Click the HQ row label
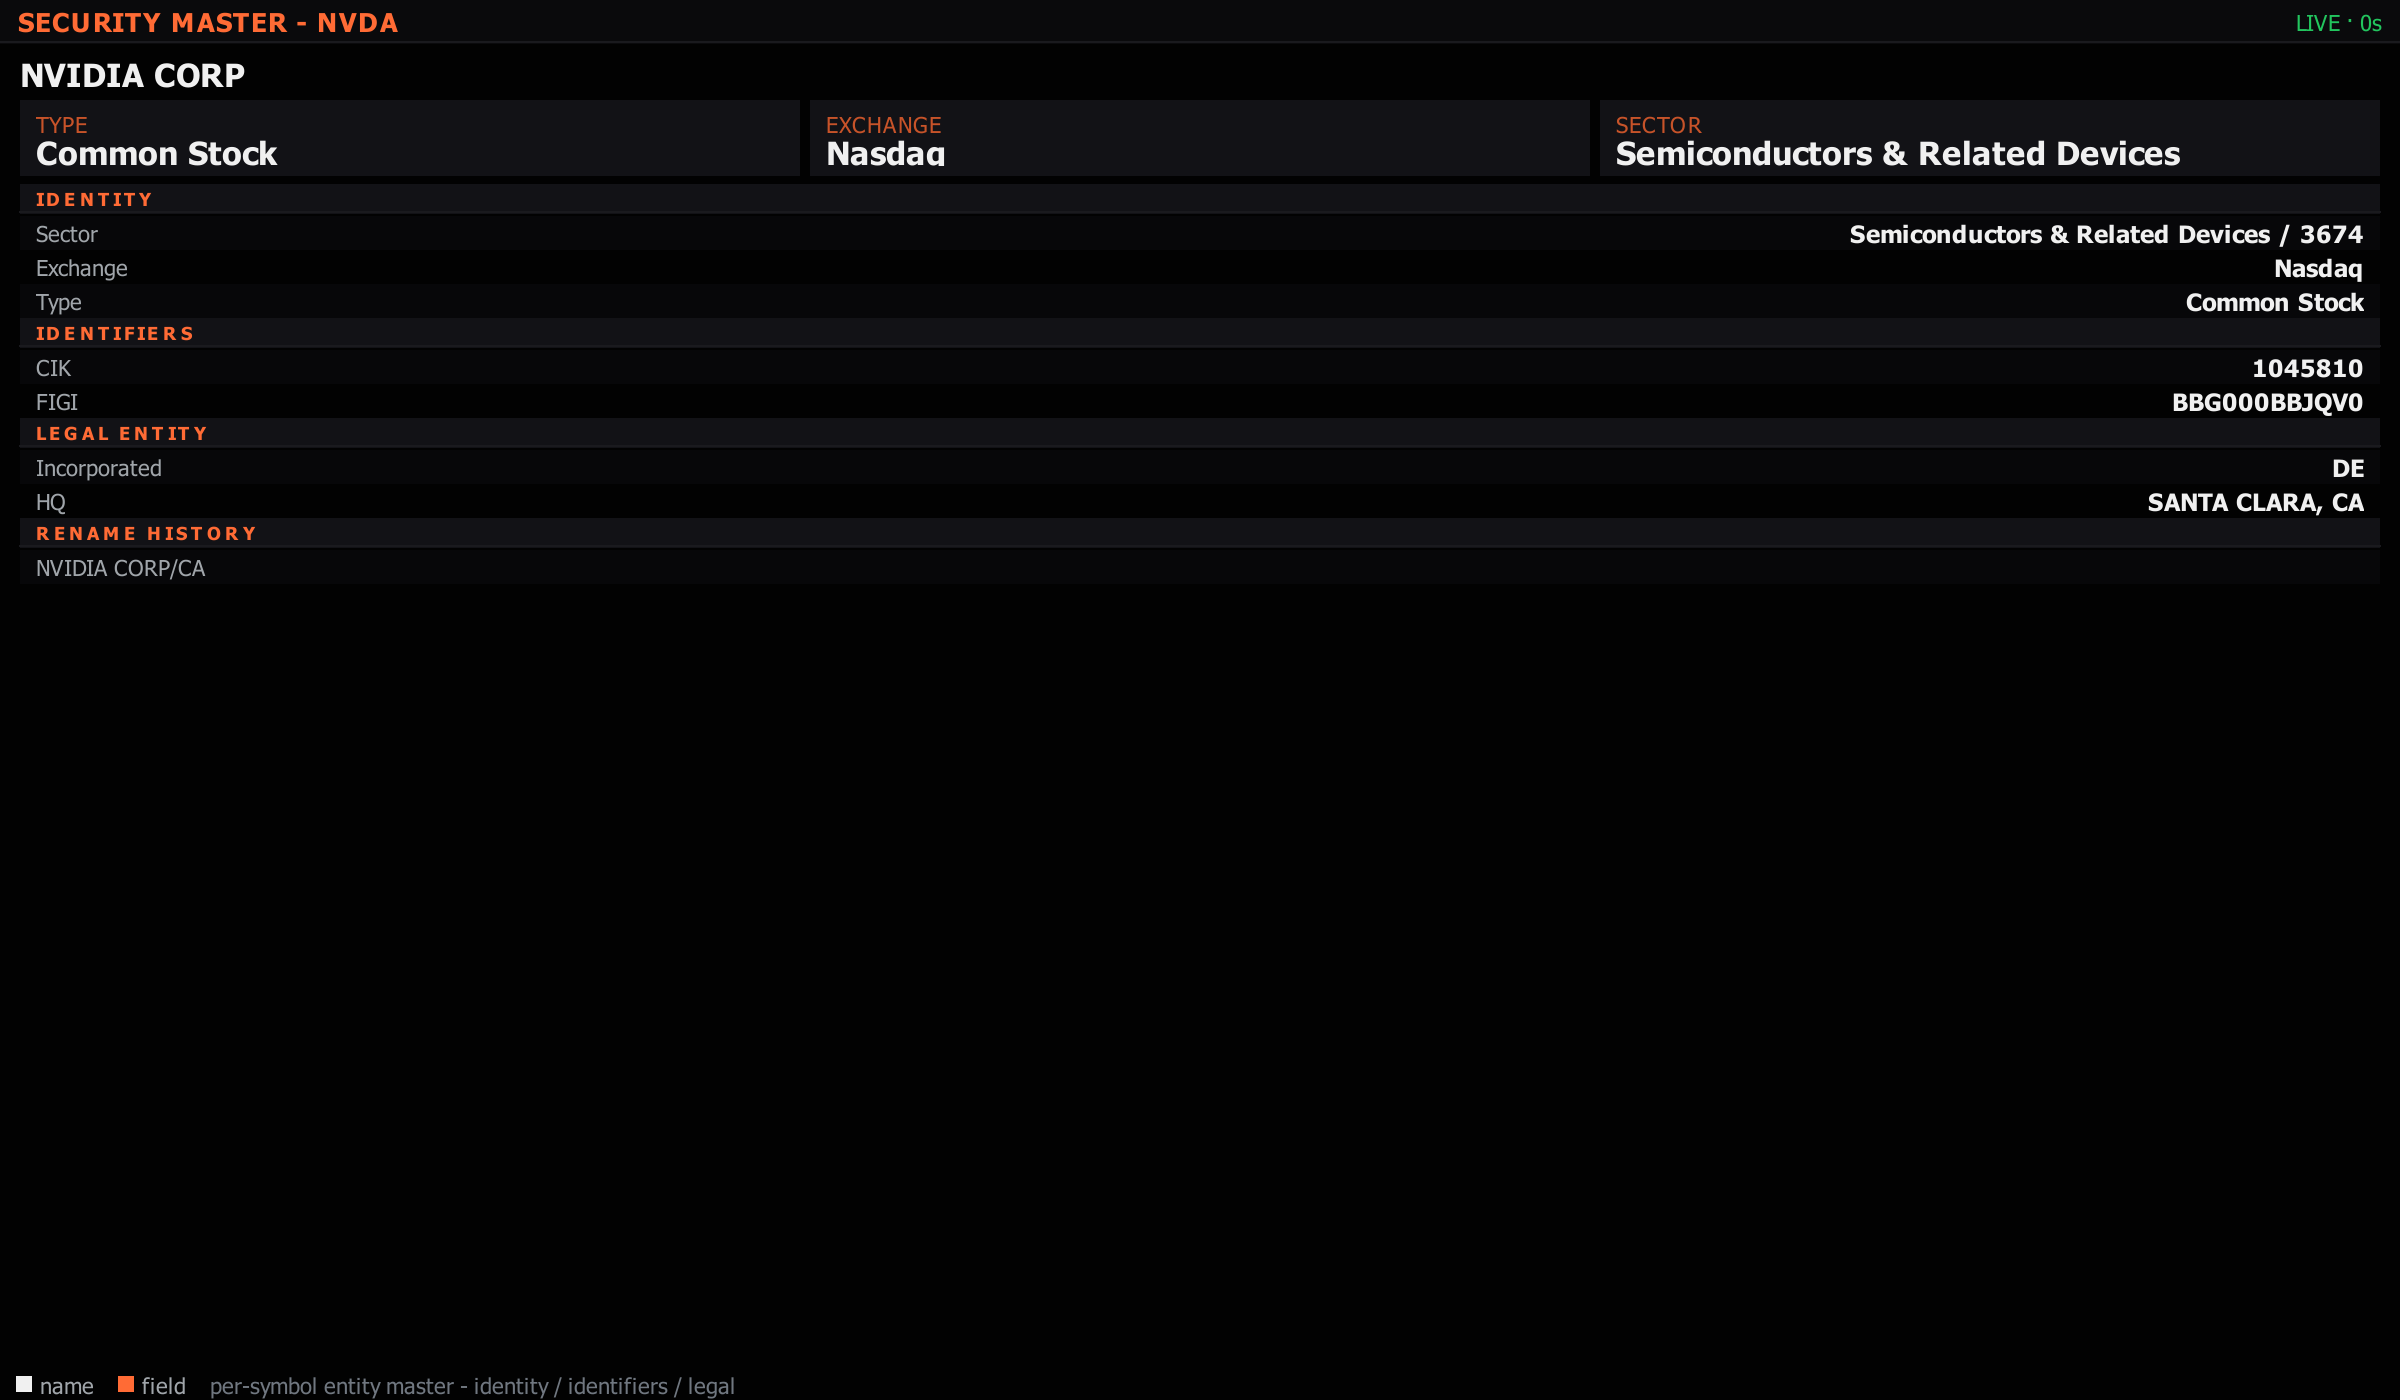Viewport: 2400px width, 1400px height. pos(51,503)
